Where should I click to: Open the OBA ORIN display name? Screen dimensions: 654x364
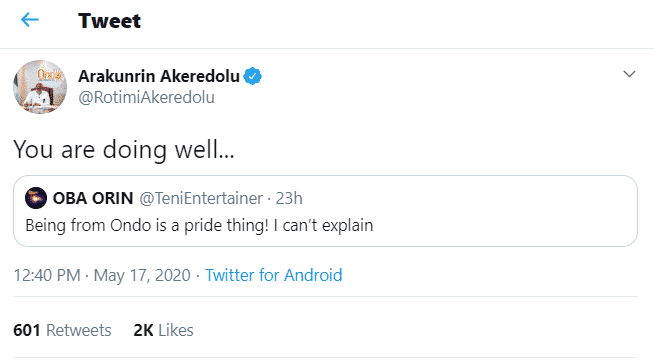pyautogui.click(x=93, y=198)
